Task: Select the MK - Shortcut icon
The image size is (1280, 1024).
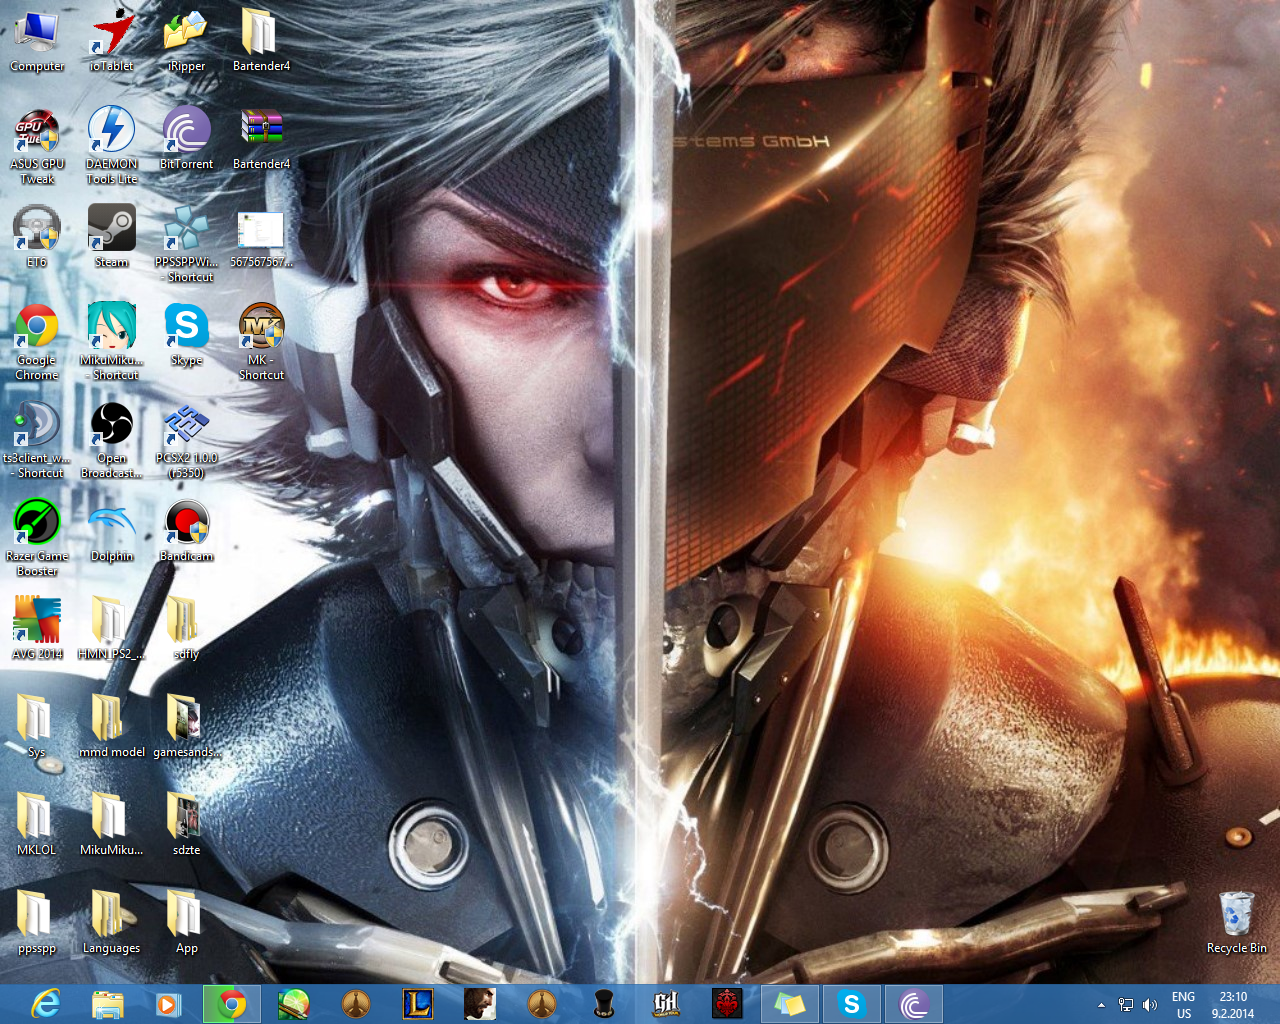Action: point(261,341)
